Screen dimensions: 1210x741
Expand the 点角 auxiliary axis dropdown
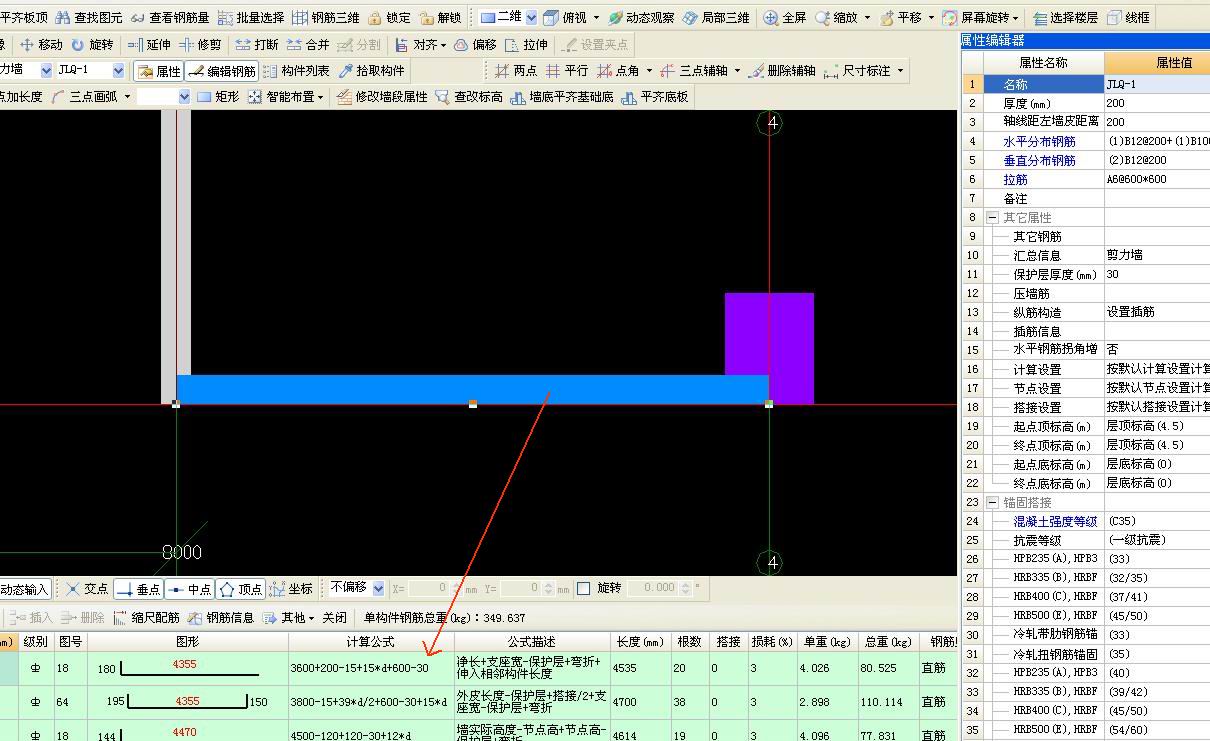(648, 71)
